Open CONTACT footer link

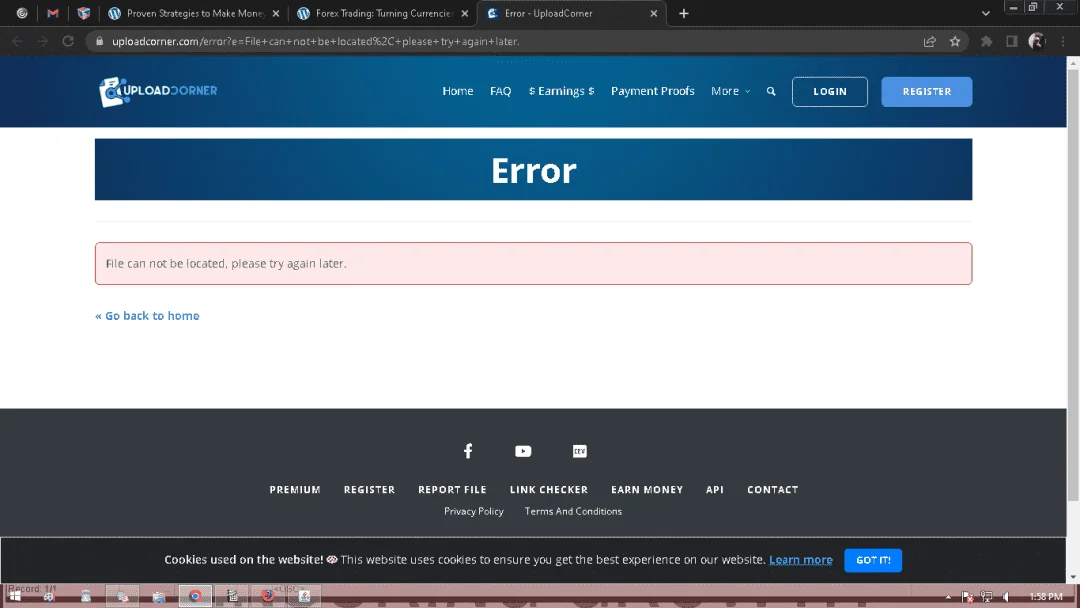(772, 490)
